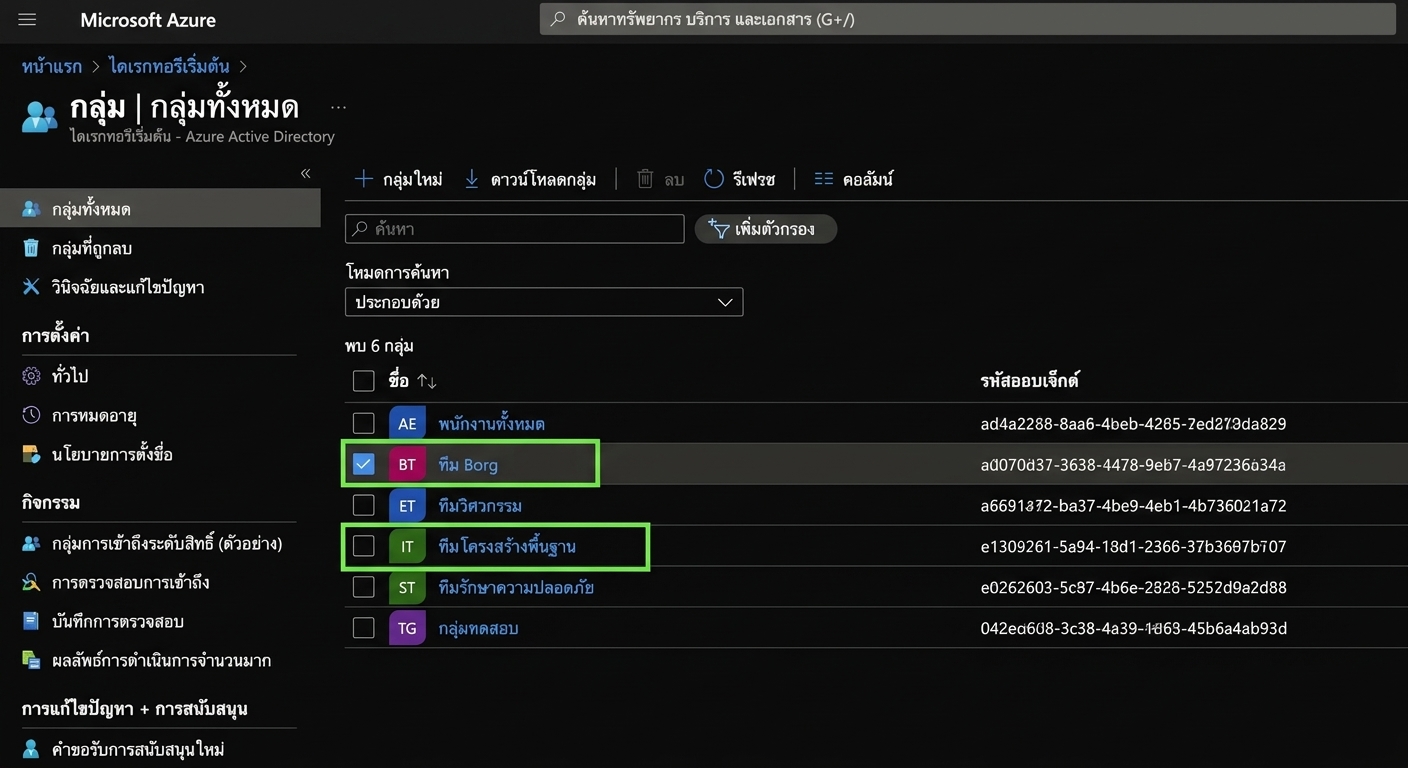Check the ทีมวิศวกรรม row checkbox

point(364,506)
